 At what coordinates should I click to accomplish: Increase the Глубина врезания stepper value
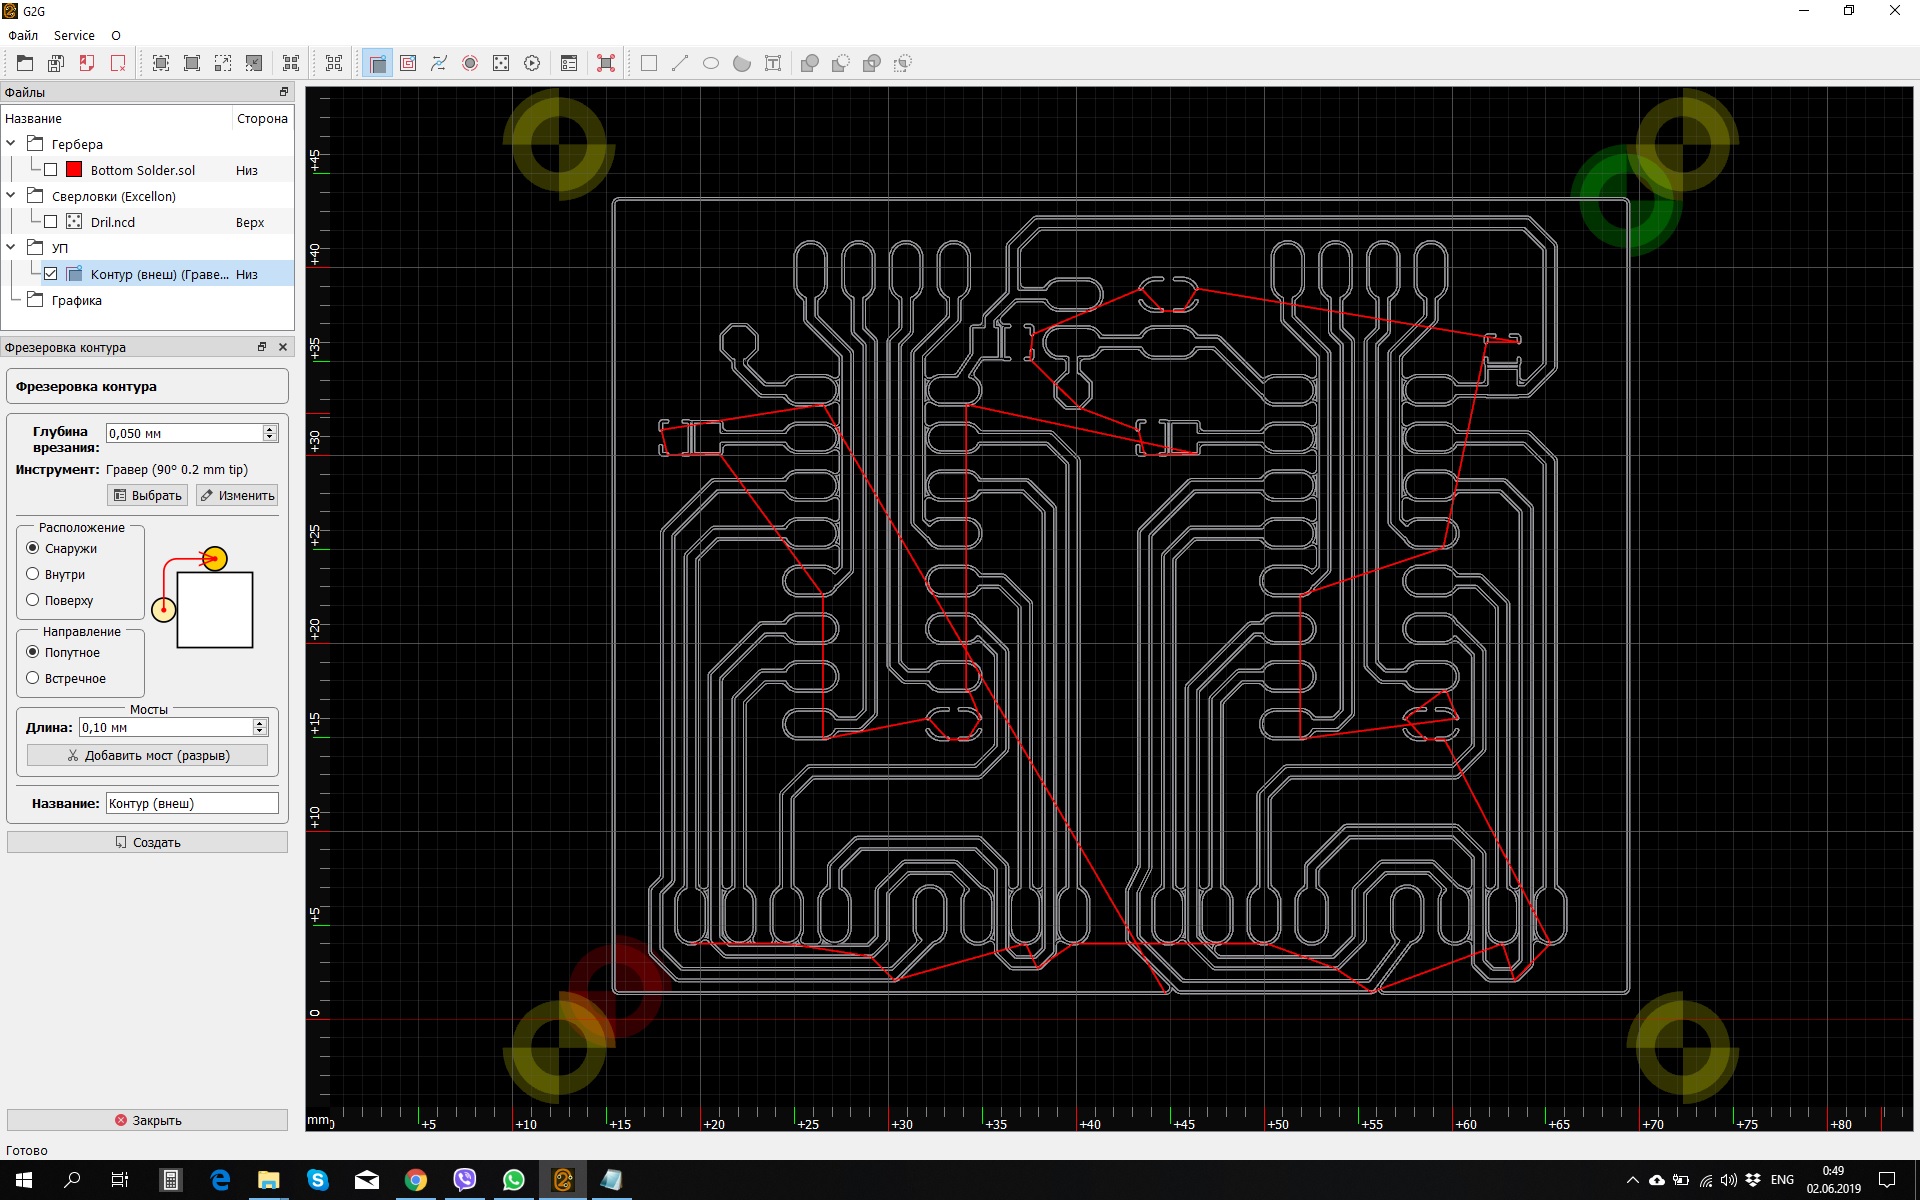[x=270, y=429]
